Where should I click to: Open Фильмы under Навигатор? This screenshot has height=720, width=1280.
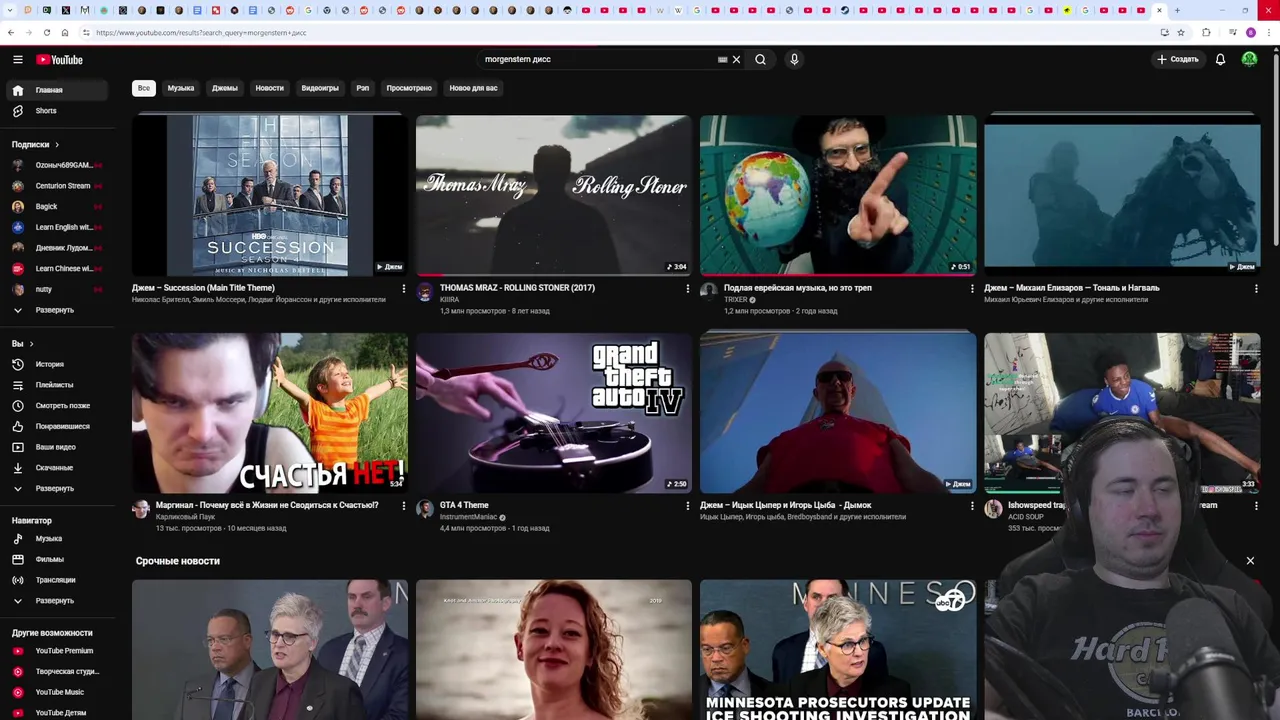[x=57, y=559]
